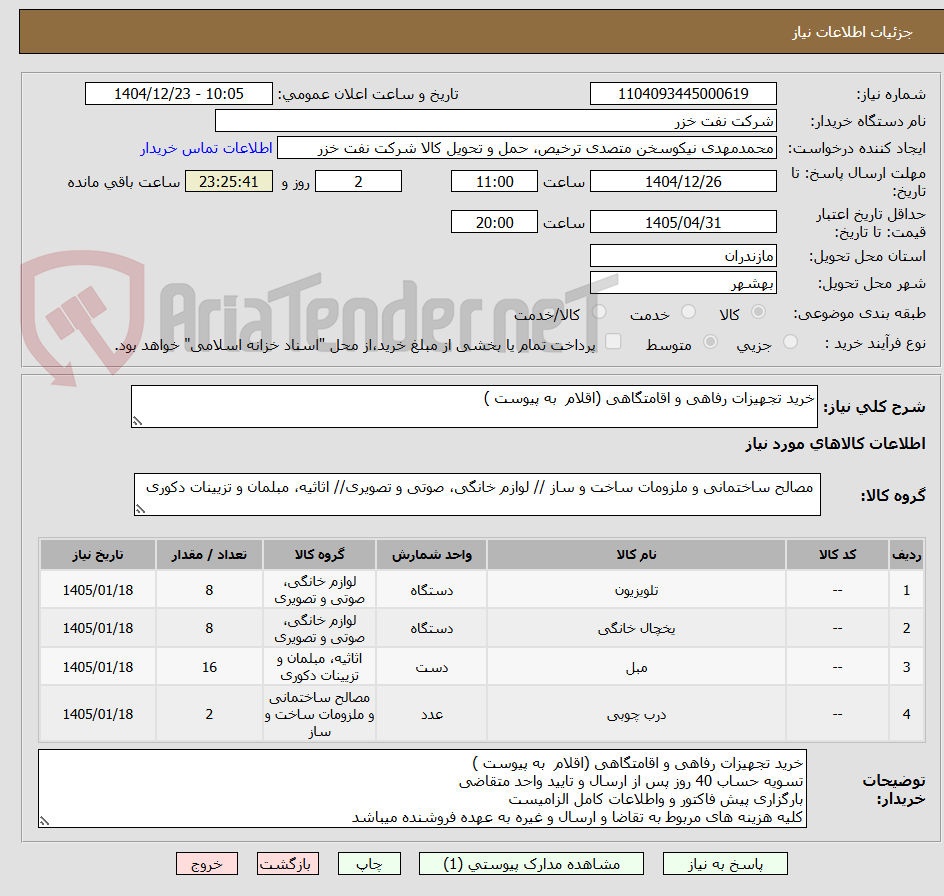Click the اطلاعات کالاهای مورد نیاز section heading
The width and height of the screenshot is (944, 896).
tap(835, 444)
